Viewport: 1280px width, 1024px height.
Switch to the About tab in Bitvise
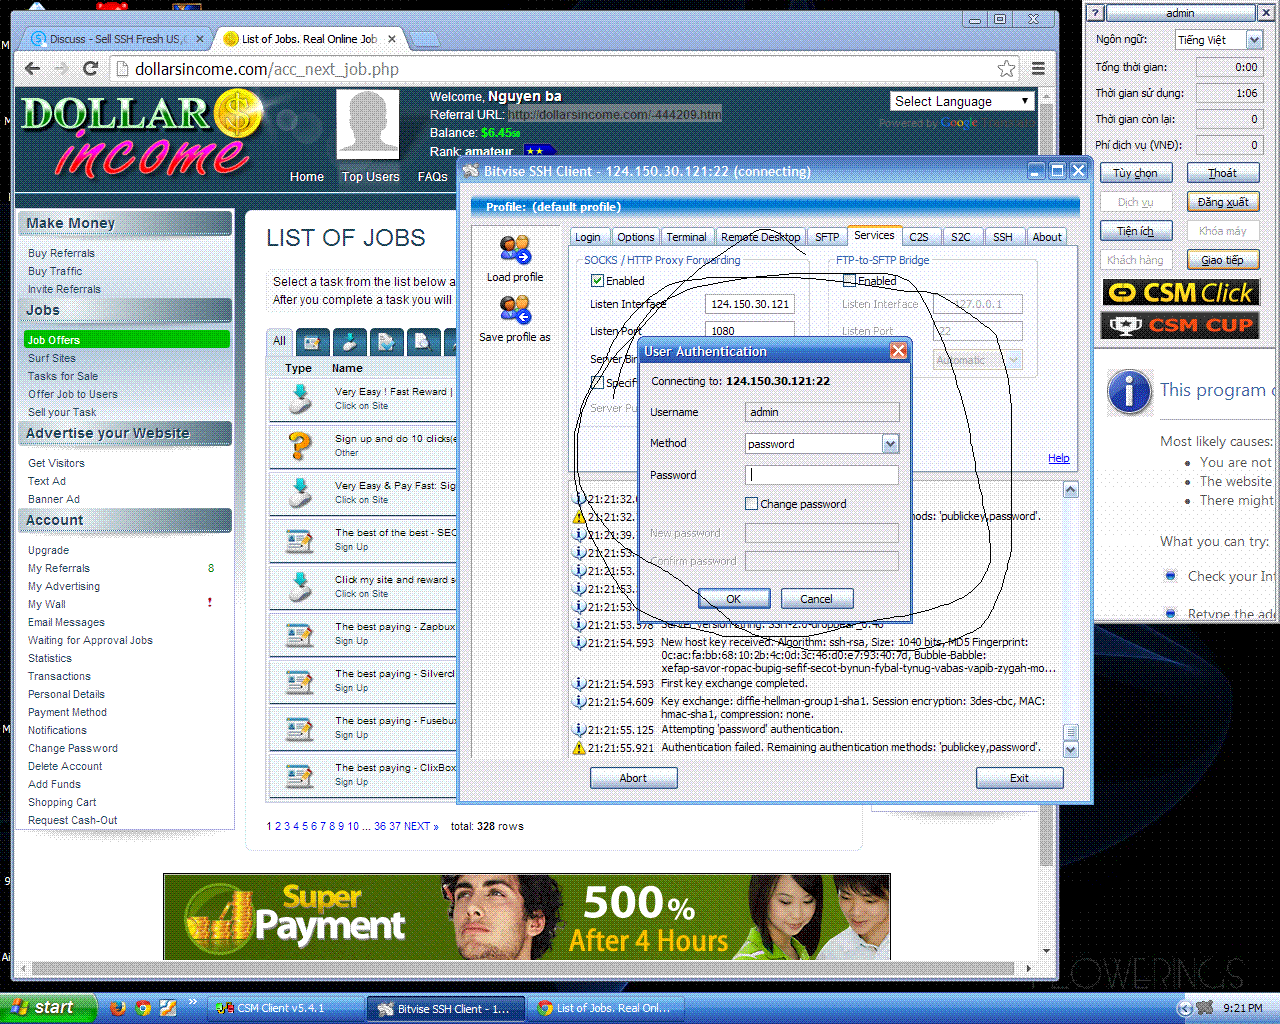(1047, 237)
